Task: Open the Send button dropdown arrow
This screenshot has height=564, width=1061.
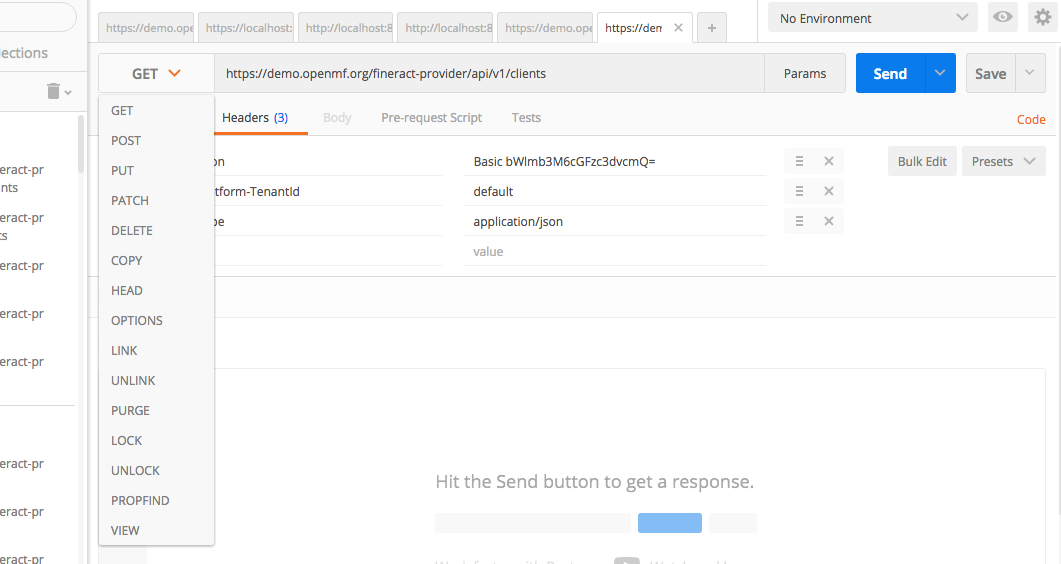Action: tap(940, 73)
